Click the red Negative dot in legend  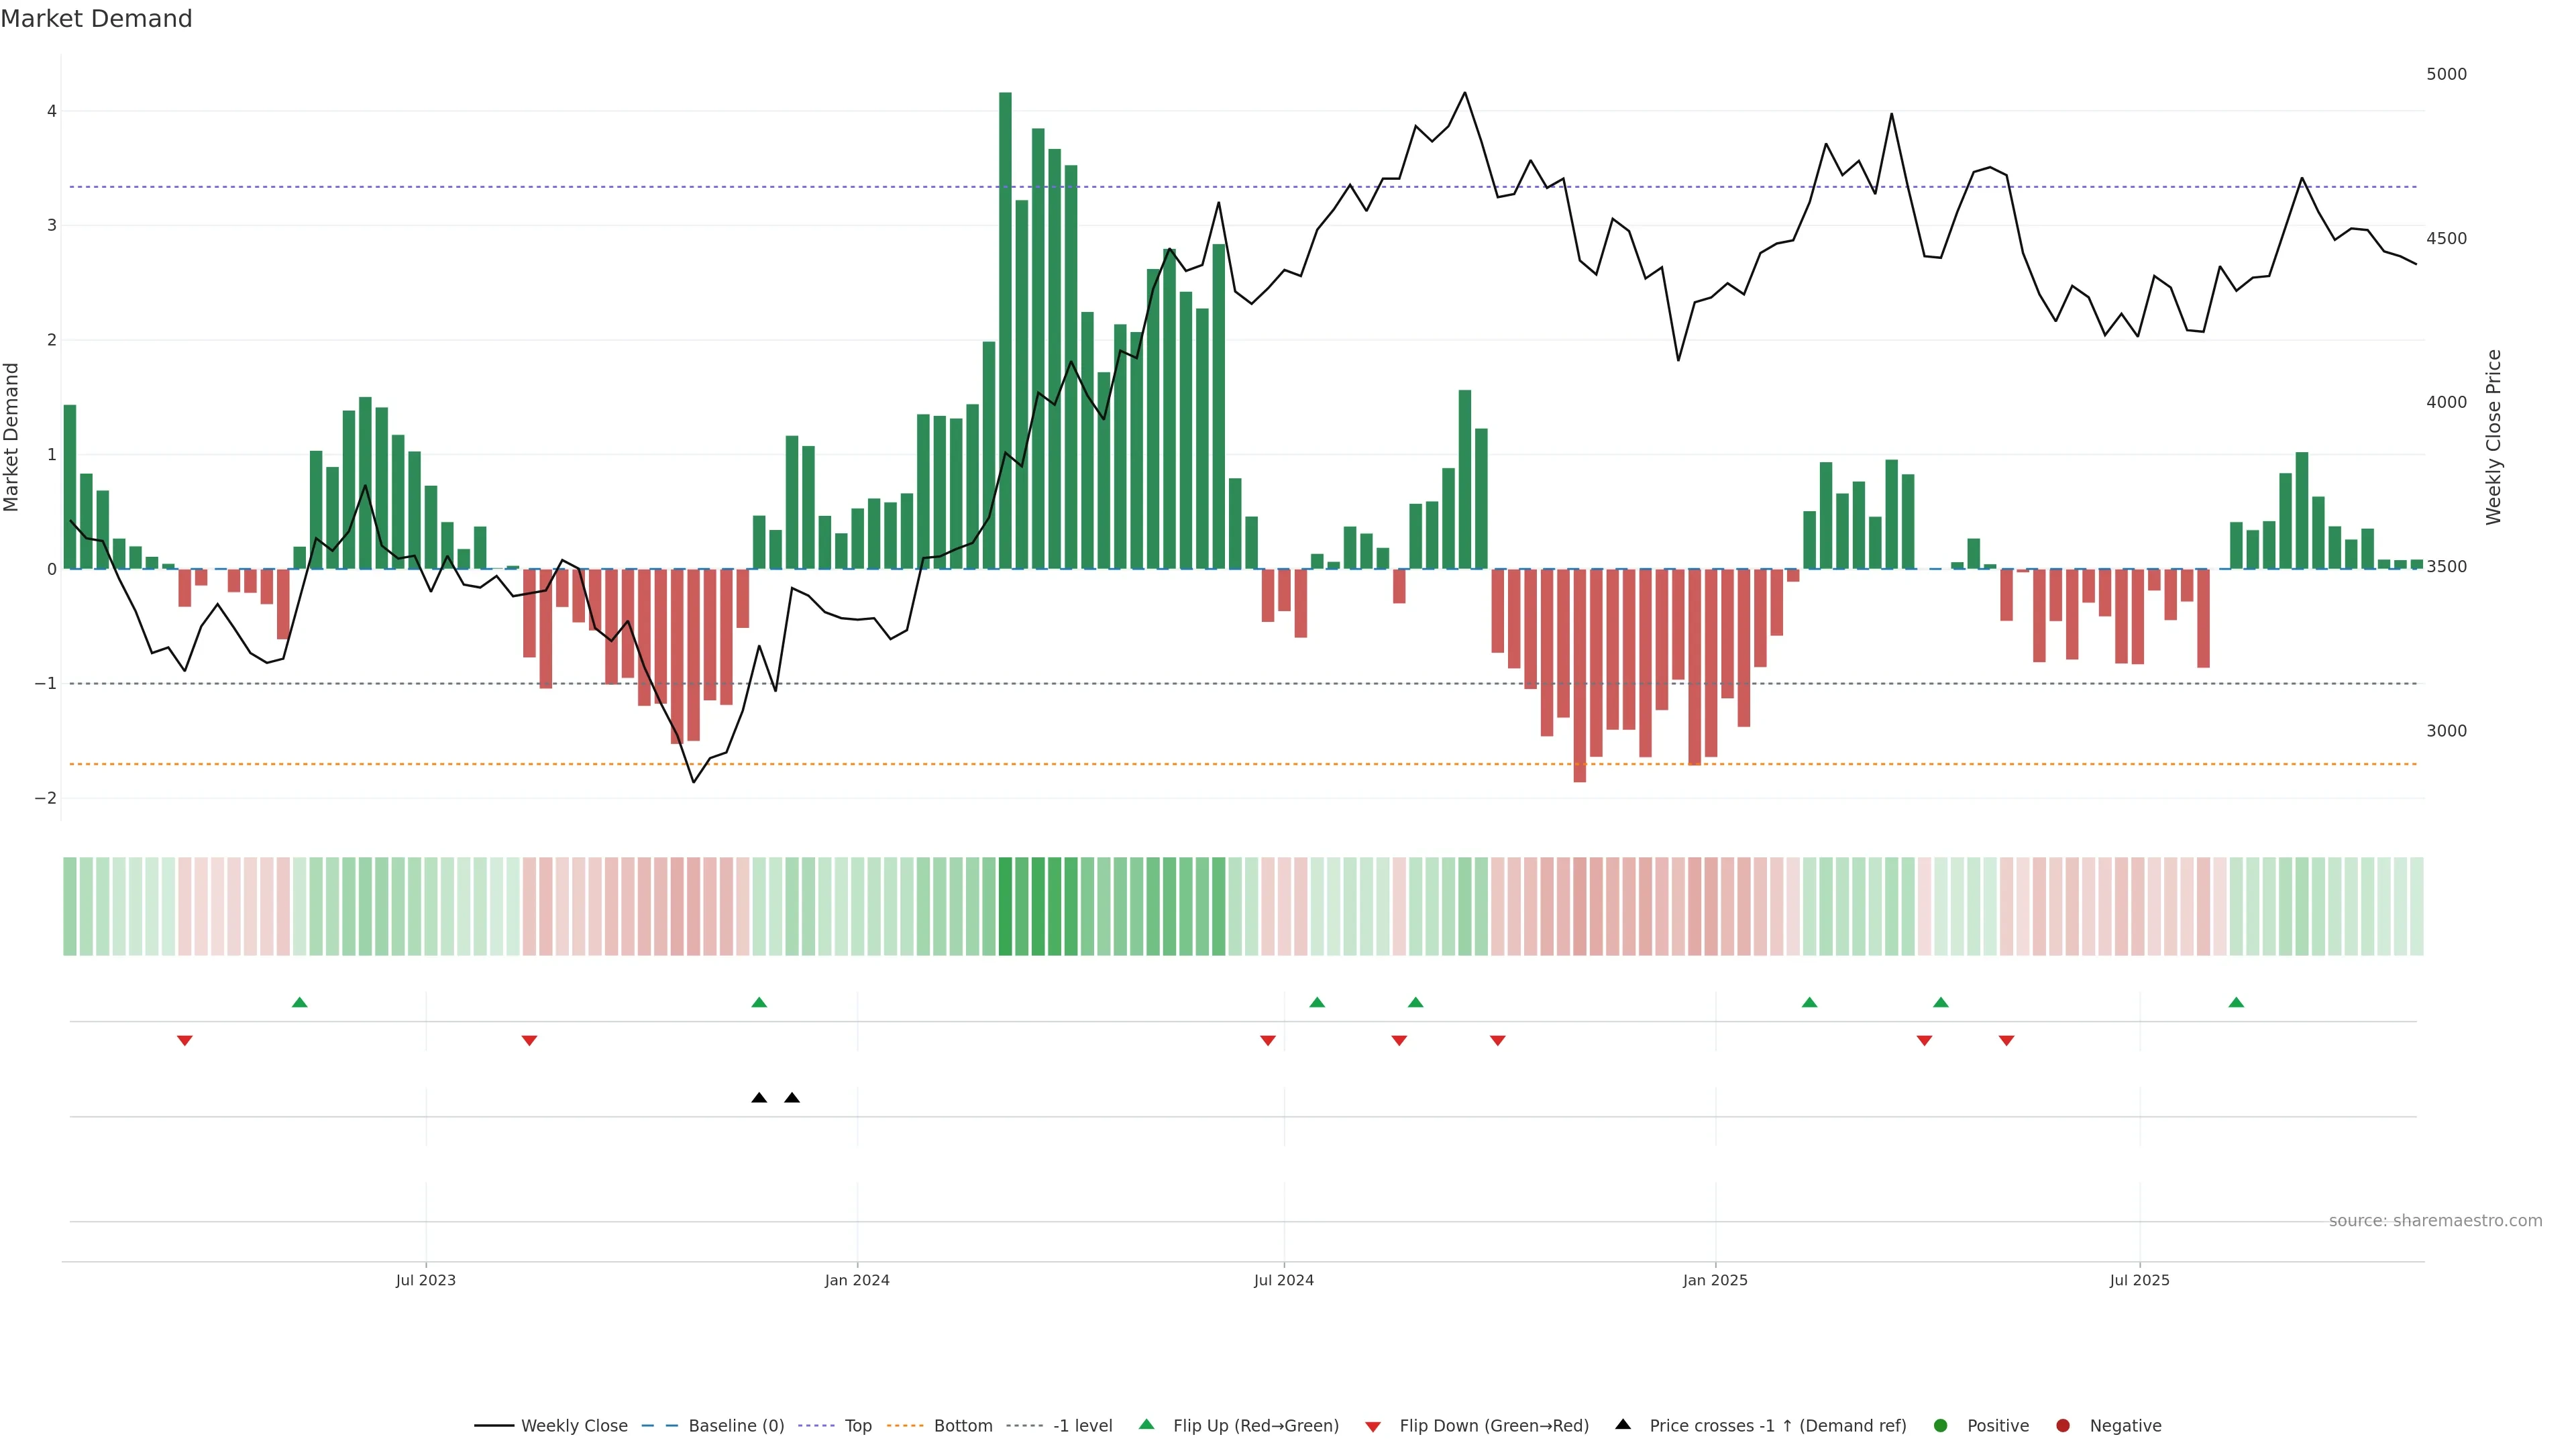pyautogui.click(x=2063, y=1425)
